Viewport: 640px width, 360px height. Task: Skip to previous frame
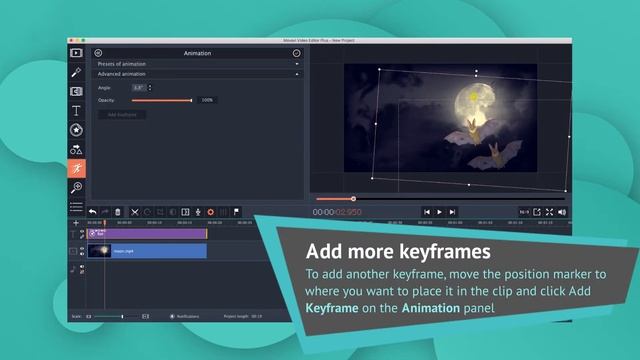click(427, 212)
